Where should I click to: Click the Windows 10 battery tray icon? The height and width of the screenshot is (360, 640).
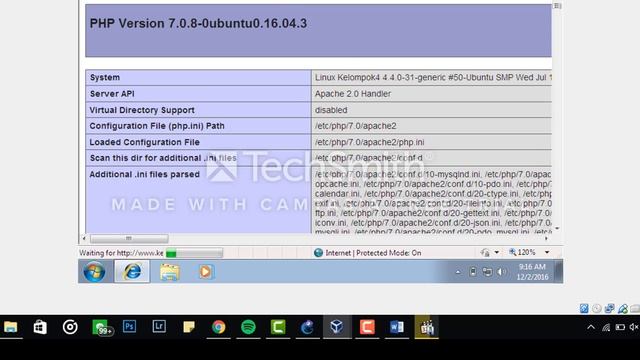pos(620,327)
